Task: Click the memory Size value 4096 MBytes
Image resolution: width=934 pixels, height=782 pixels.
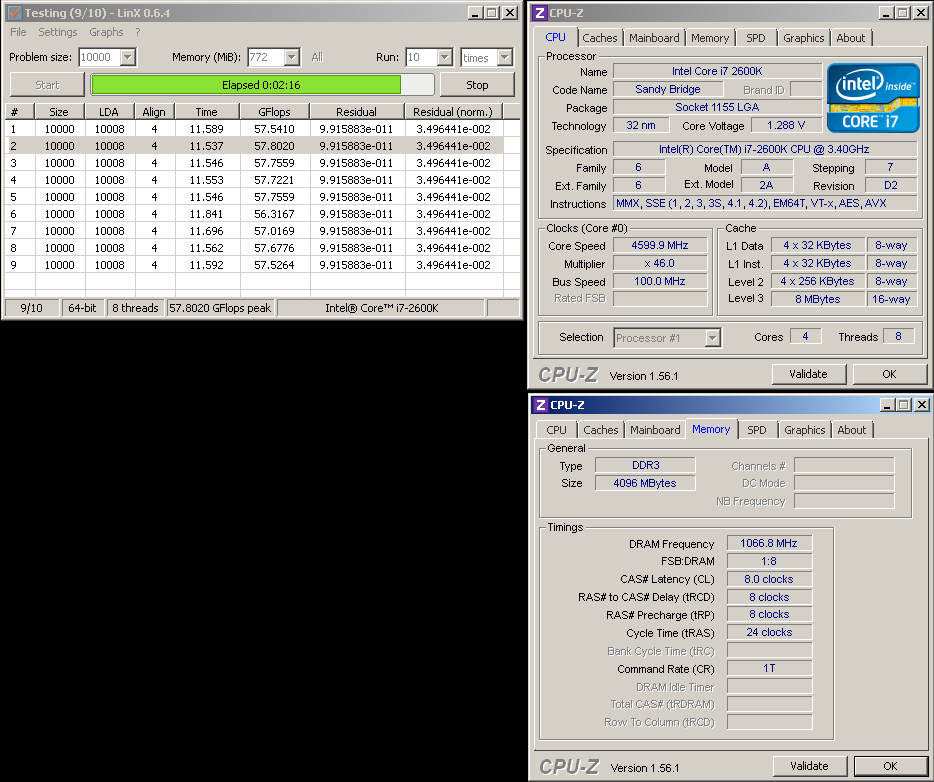Action: [x=645, y=483]
